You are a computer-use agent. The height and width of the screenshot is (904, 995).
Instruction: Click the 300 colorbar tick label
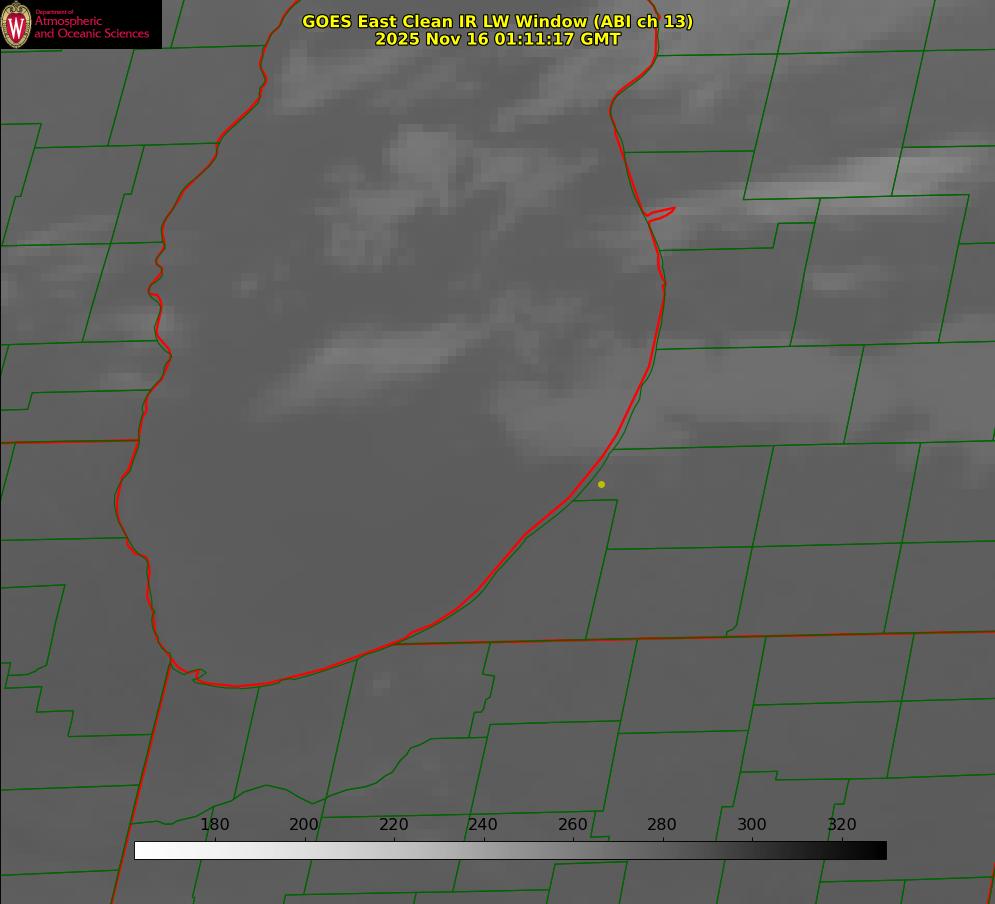coord(752,825)
